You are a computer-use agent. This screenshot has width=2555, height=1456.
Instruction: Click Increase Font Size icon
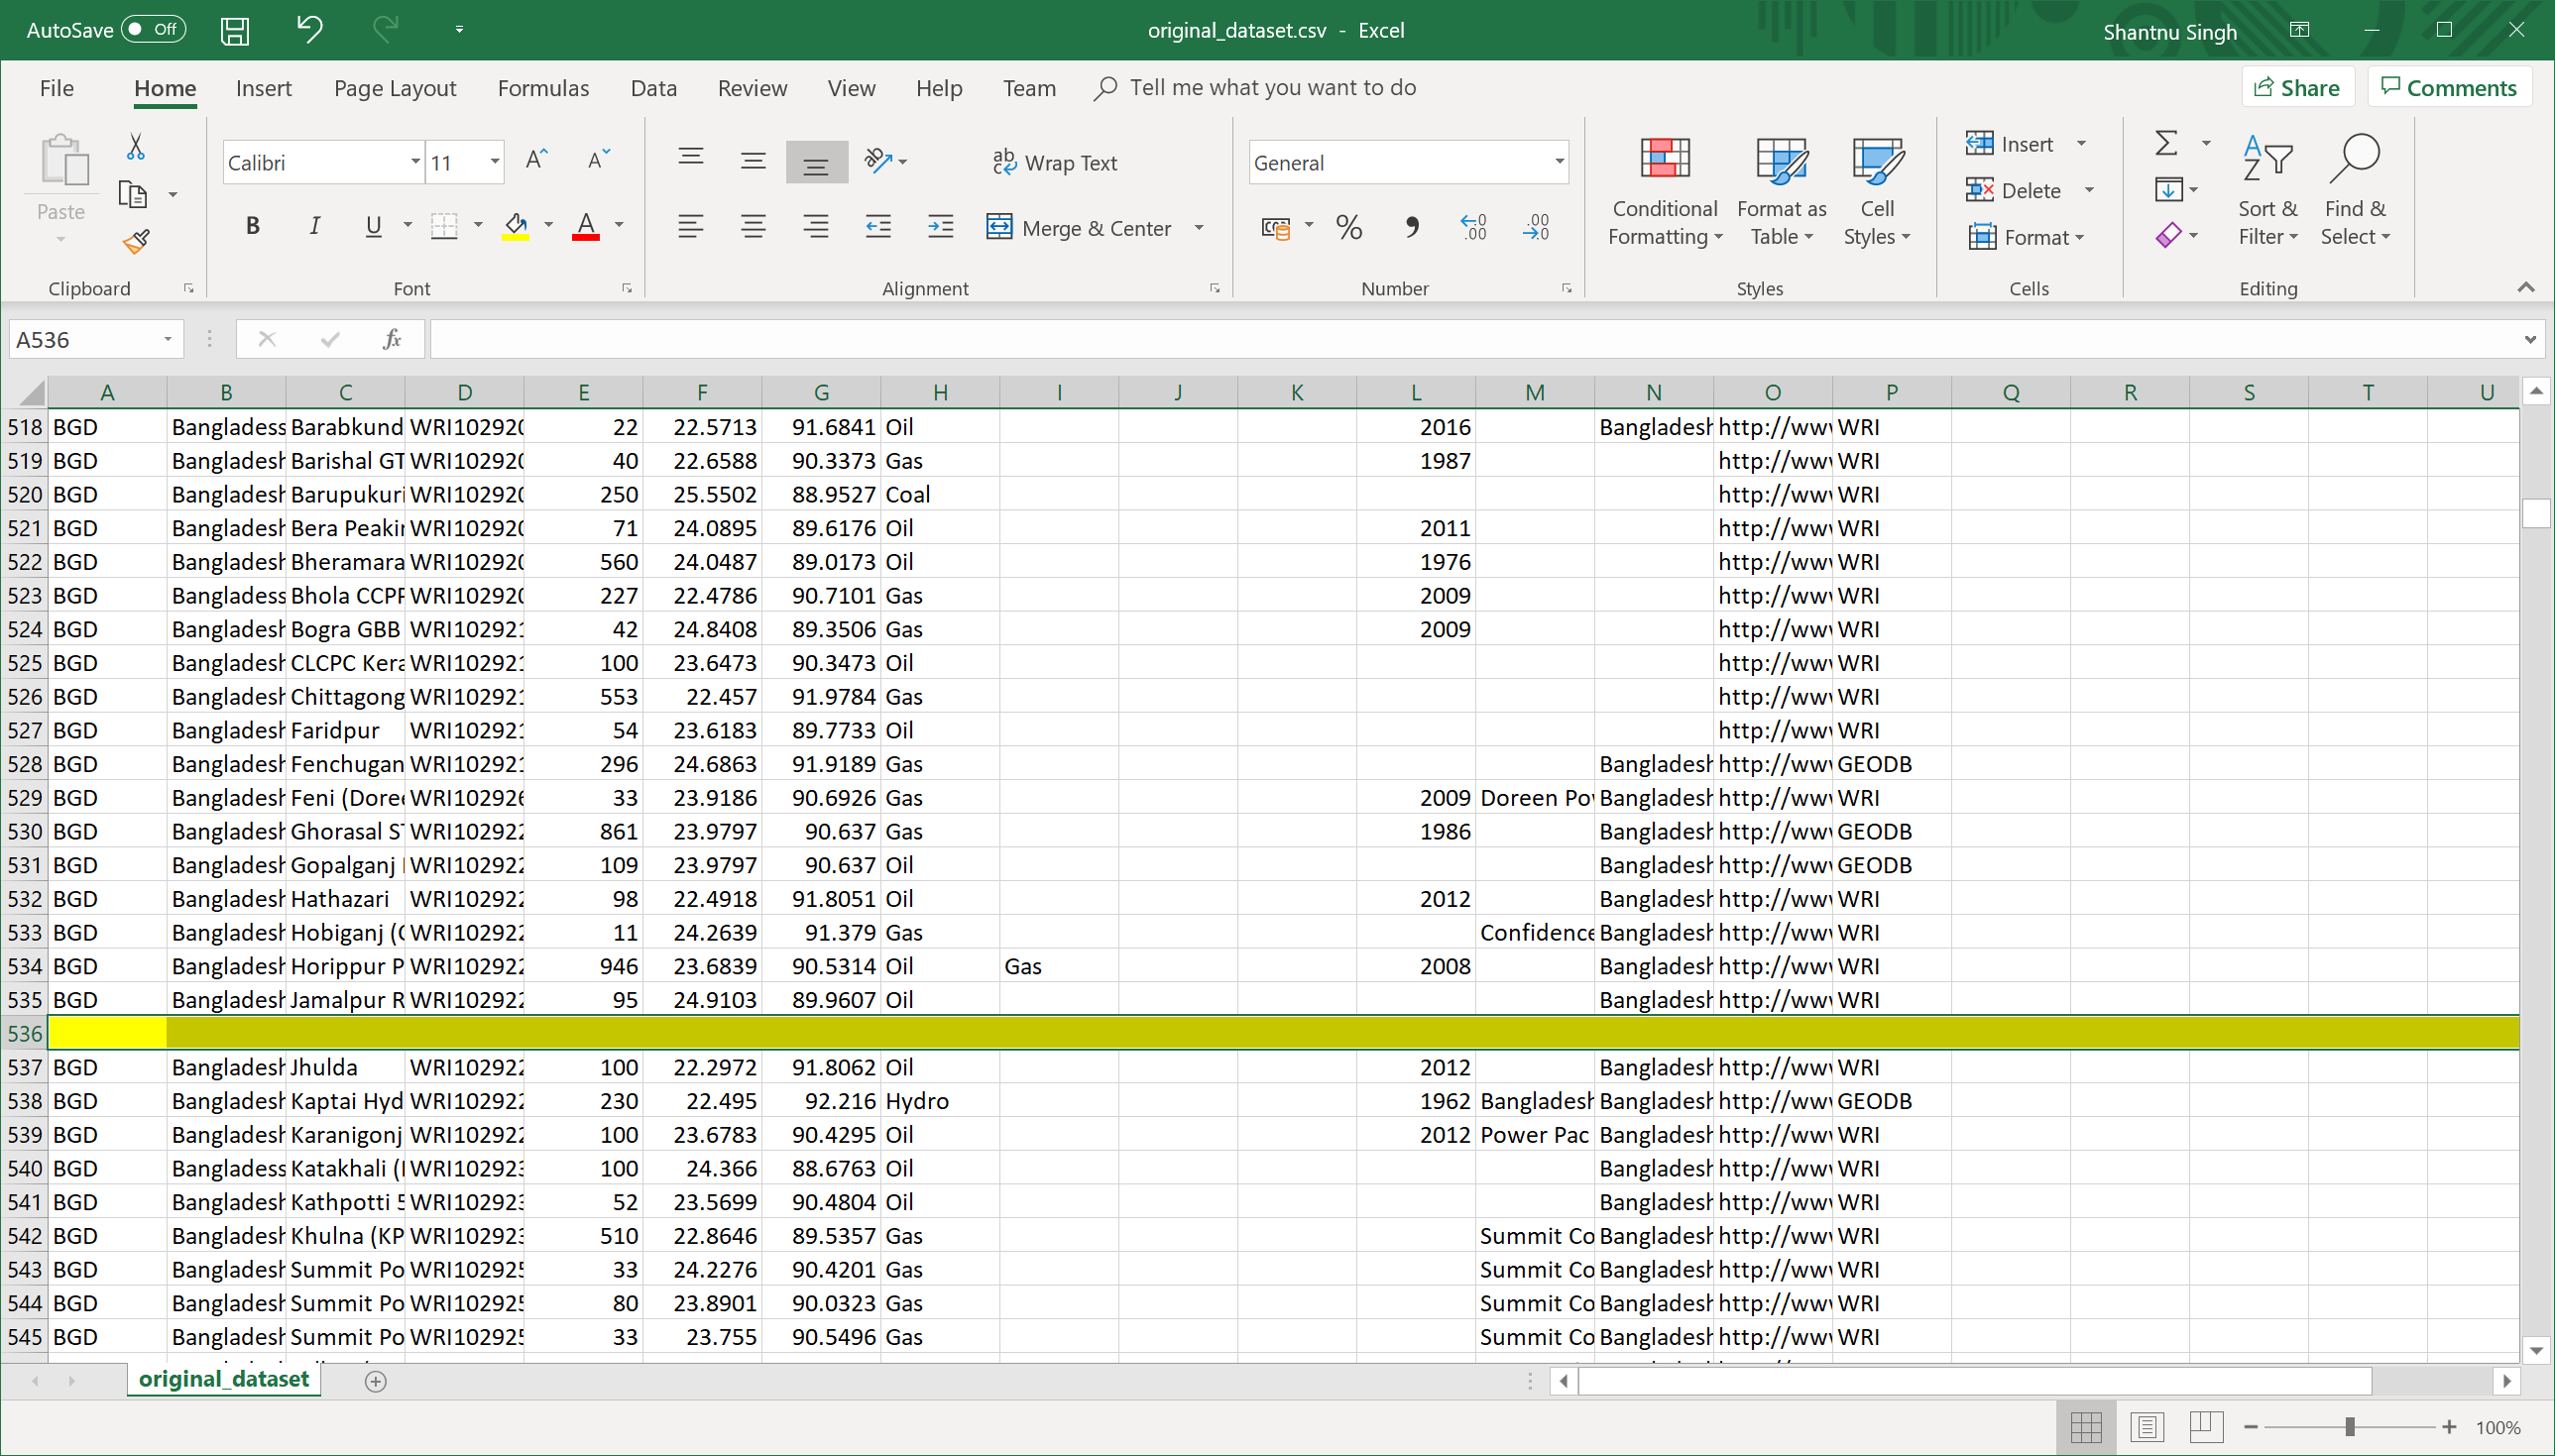tap(537, 161)
